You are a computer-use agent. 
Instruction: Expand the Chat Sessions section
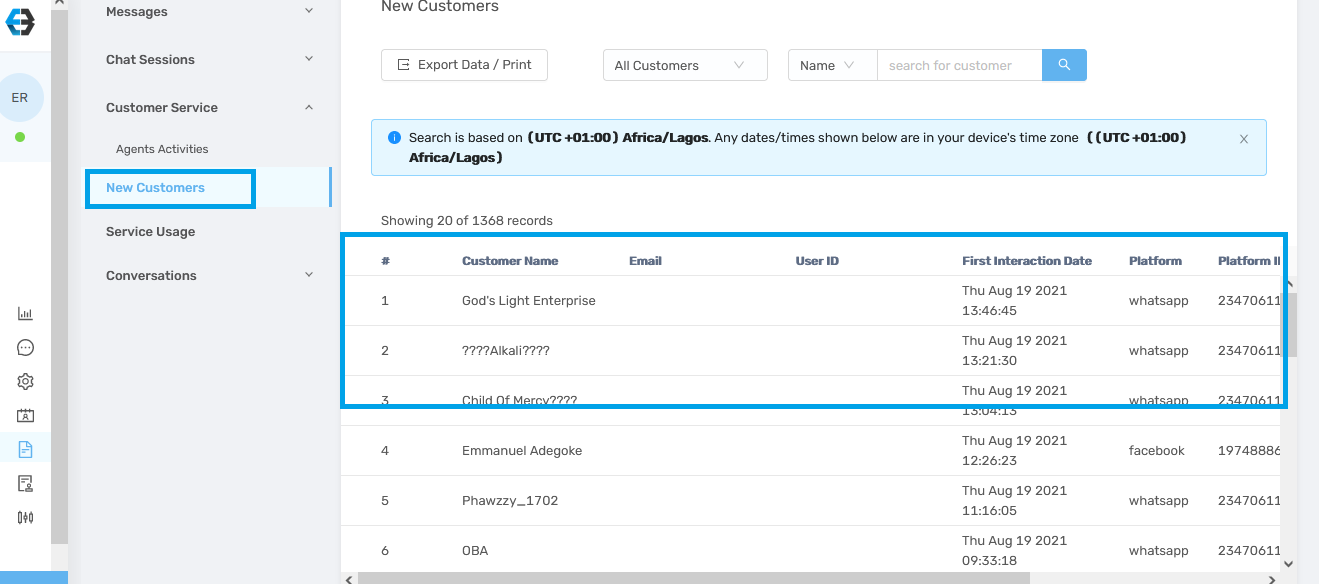(x=209, y=60)
